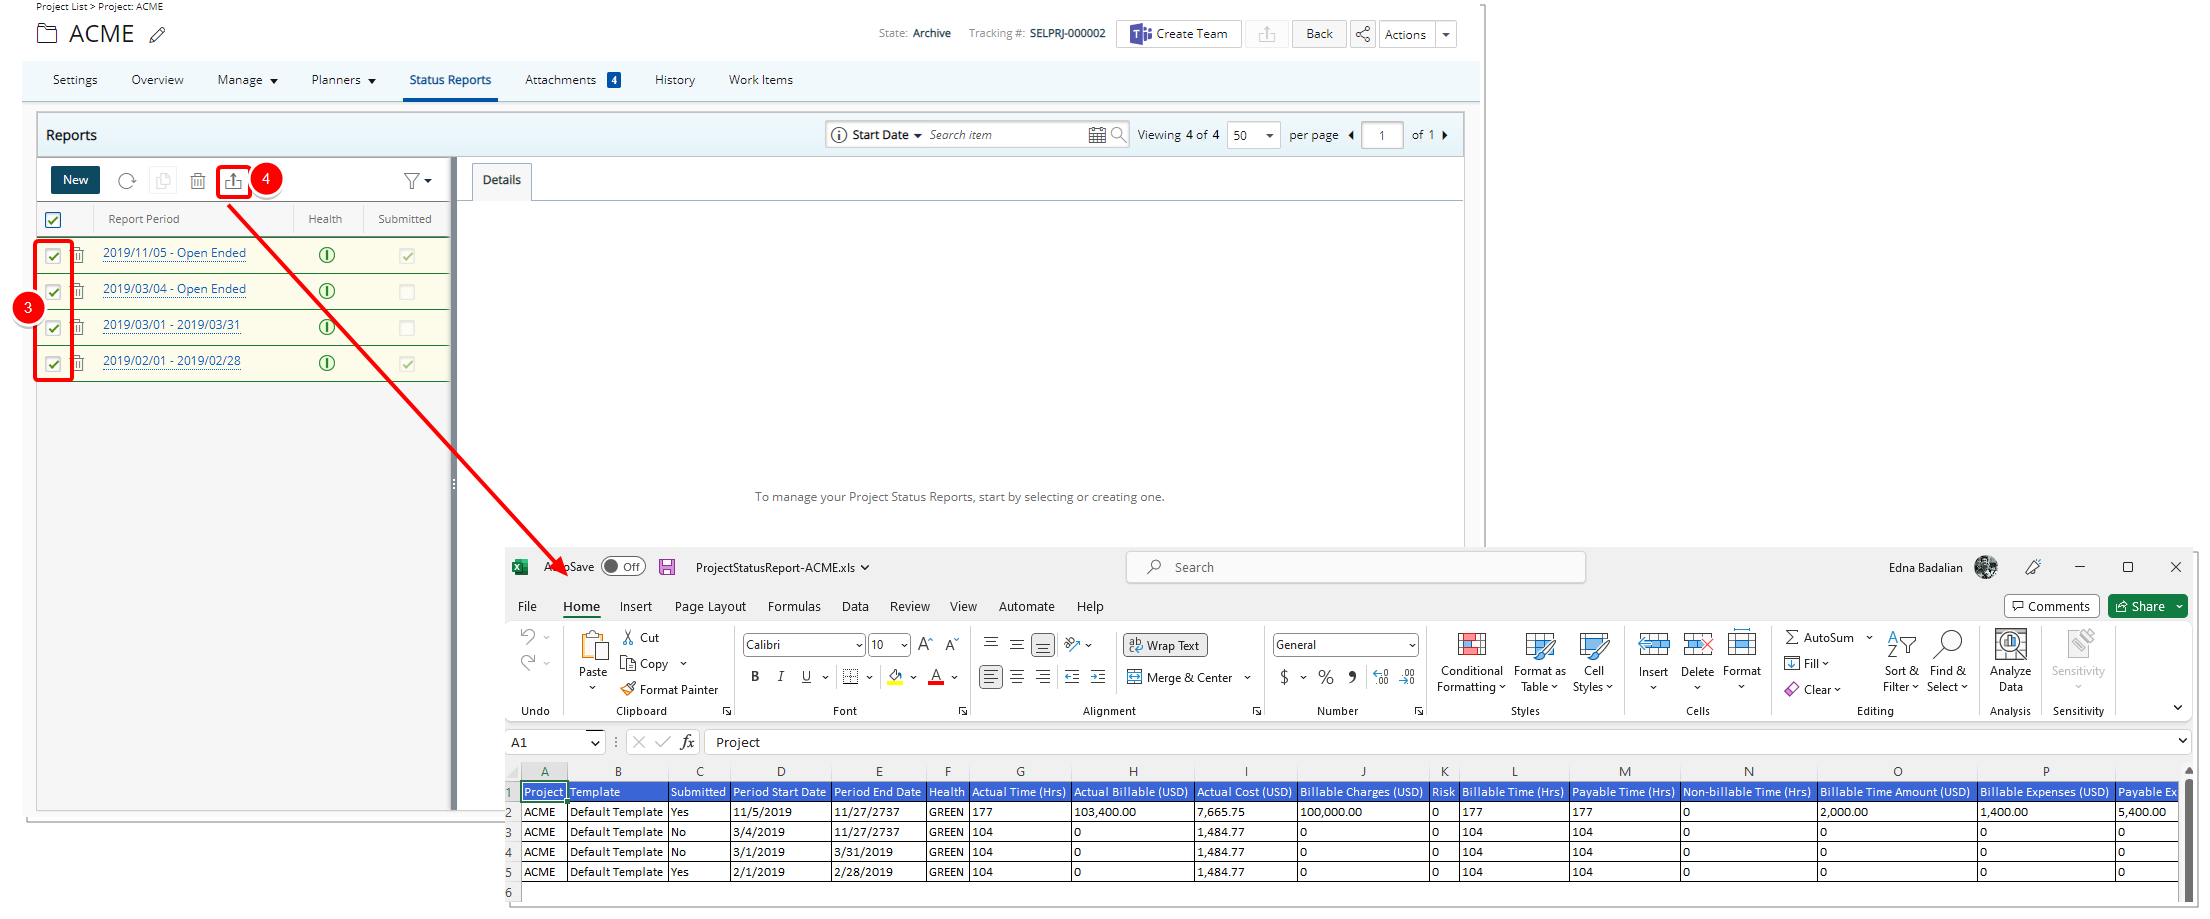Screen dimensions: 2210x919
Task: Toggle Italic in Excel Font group
Action: [781, 677]
